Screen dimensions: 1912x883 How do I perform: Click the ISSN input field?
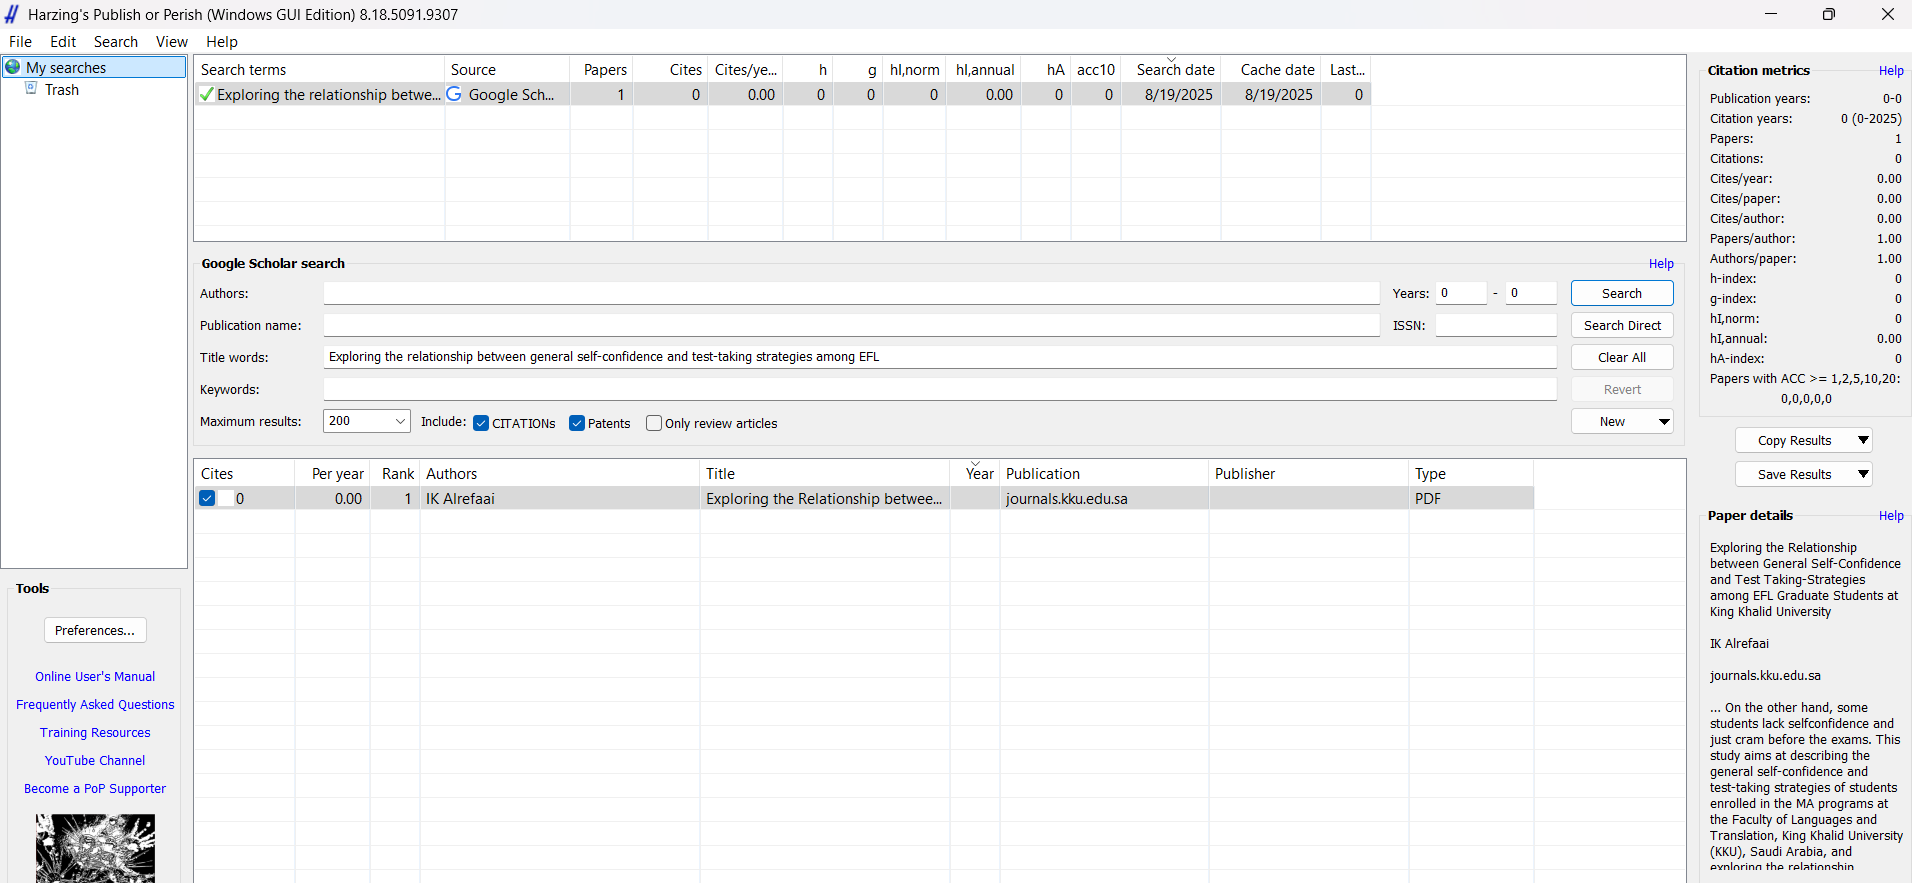1496,325
